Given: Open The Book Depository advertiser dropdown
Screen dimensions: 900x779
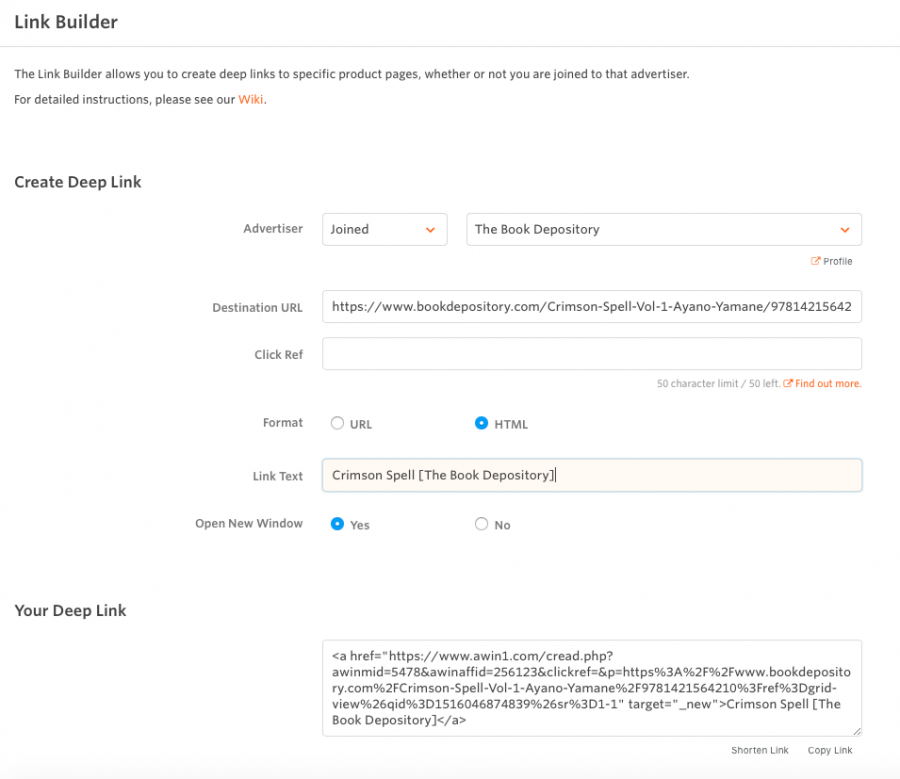Looking at the screenshot, I should pos(663,229).
